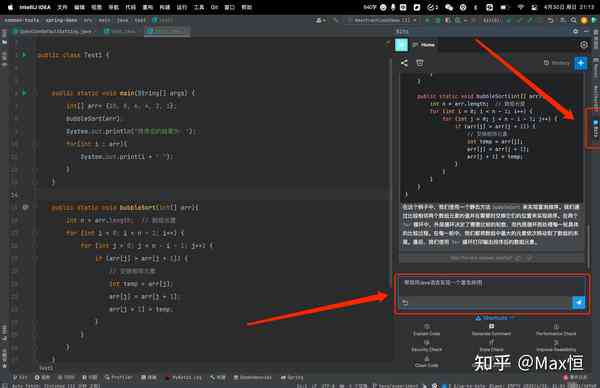Open the 编辑 menu
Screen dimensions: 600x388
[x=79, y=7]
